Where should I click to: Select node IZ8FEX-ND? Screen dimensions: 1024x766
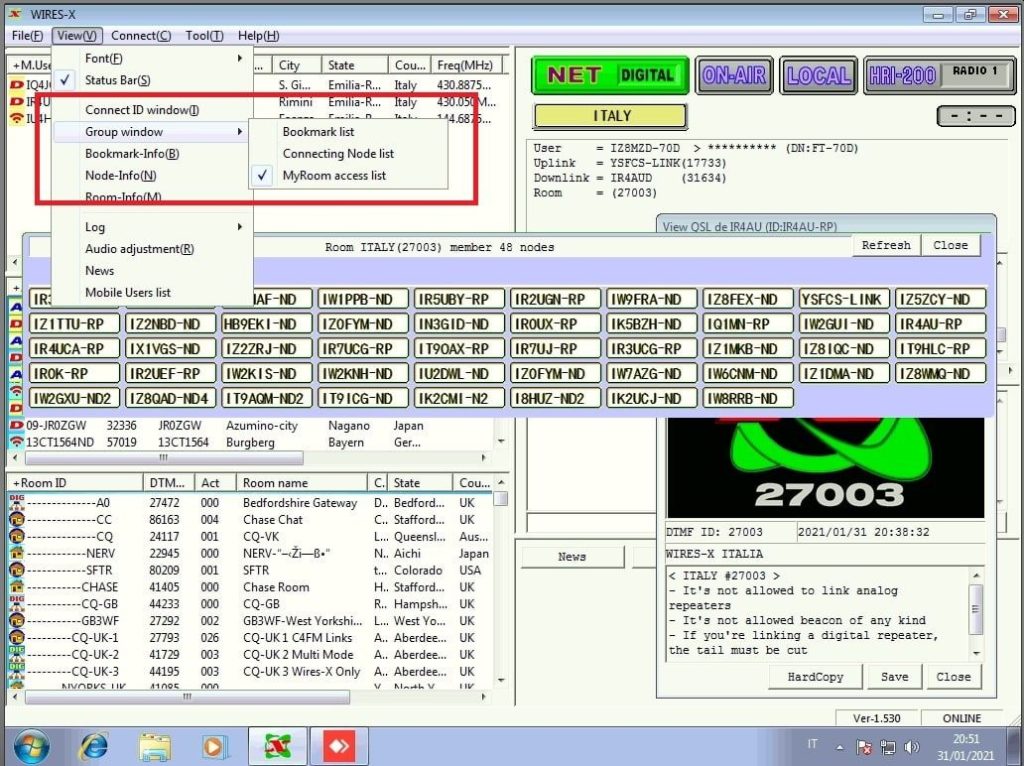pos(748,299)
